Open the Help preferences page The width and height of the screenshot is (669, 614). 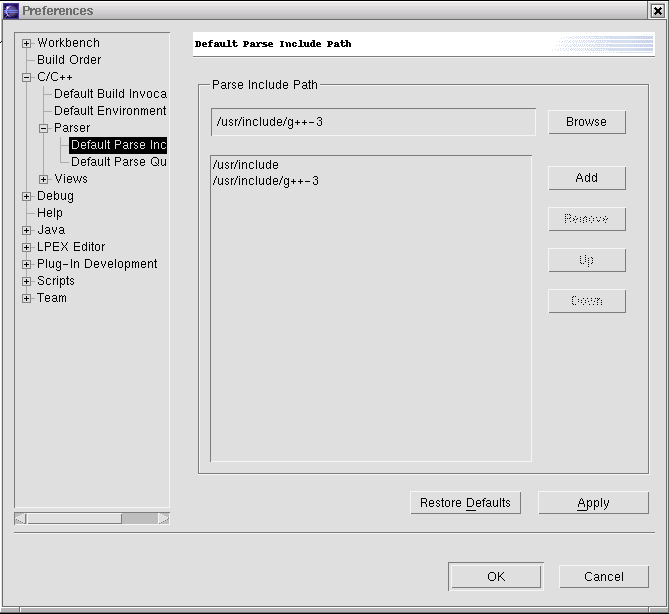(x=50, y=213)
